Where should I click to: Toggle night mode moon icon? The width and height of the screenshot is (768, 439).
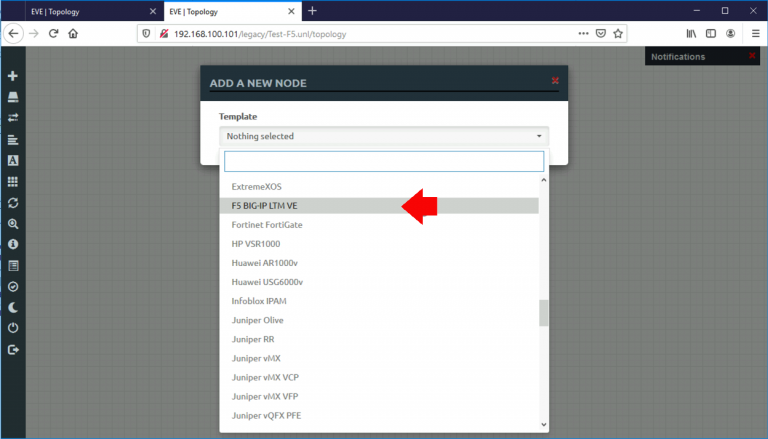[13, 307]
